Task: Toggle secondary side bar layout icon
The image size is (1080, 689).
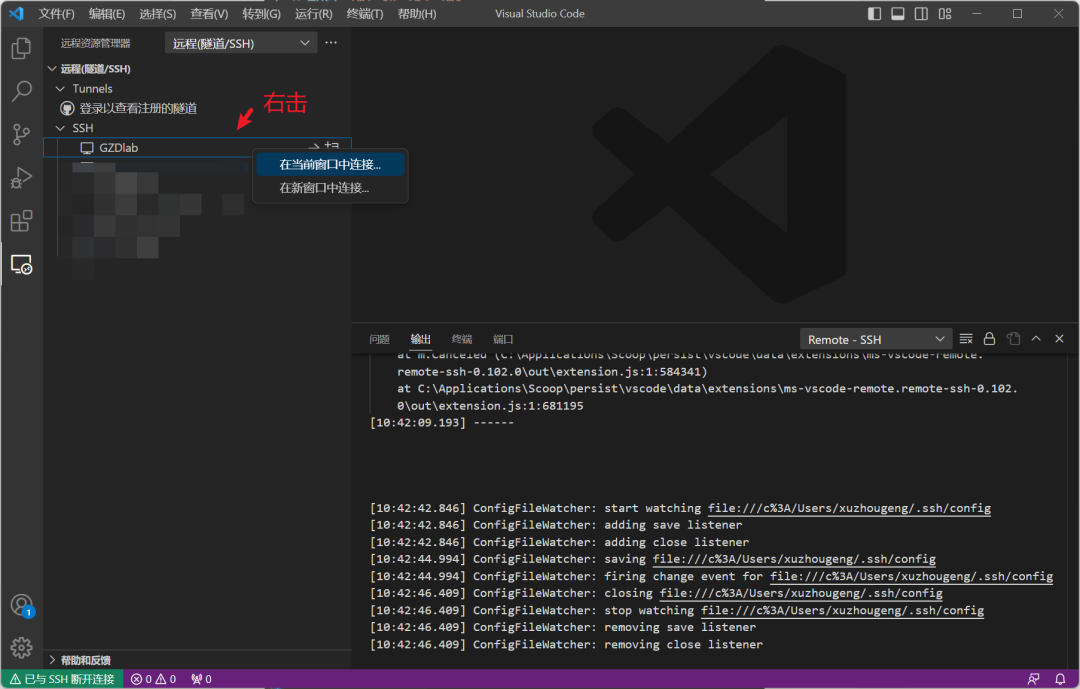Action: tap(921, 13)
